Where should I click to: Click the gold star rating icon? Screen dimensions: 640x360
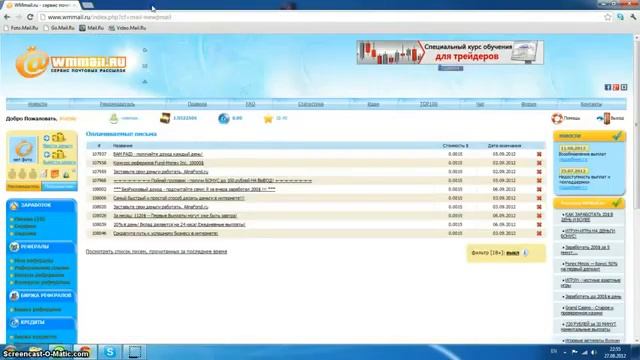click(x=268, y=118)
